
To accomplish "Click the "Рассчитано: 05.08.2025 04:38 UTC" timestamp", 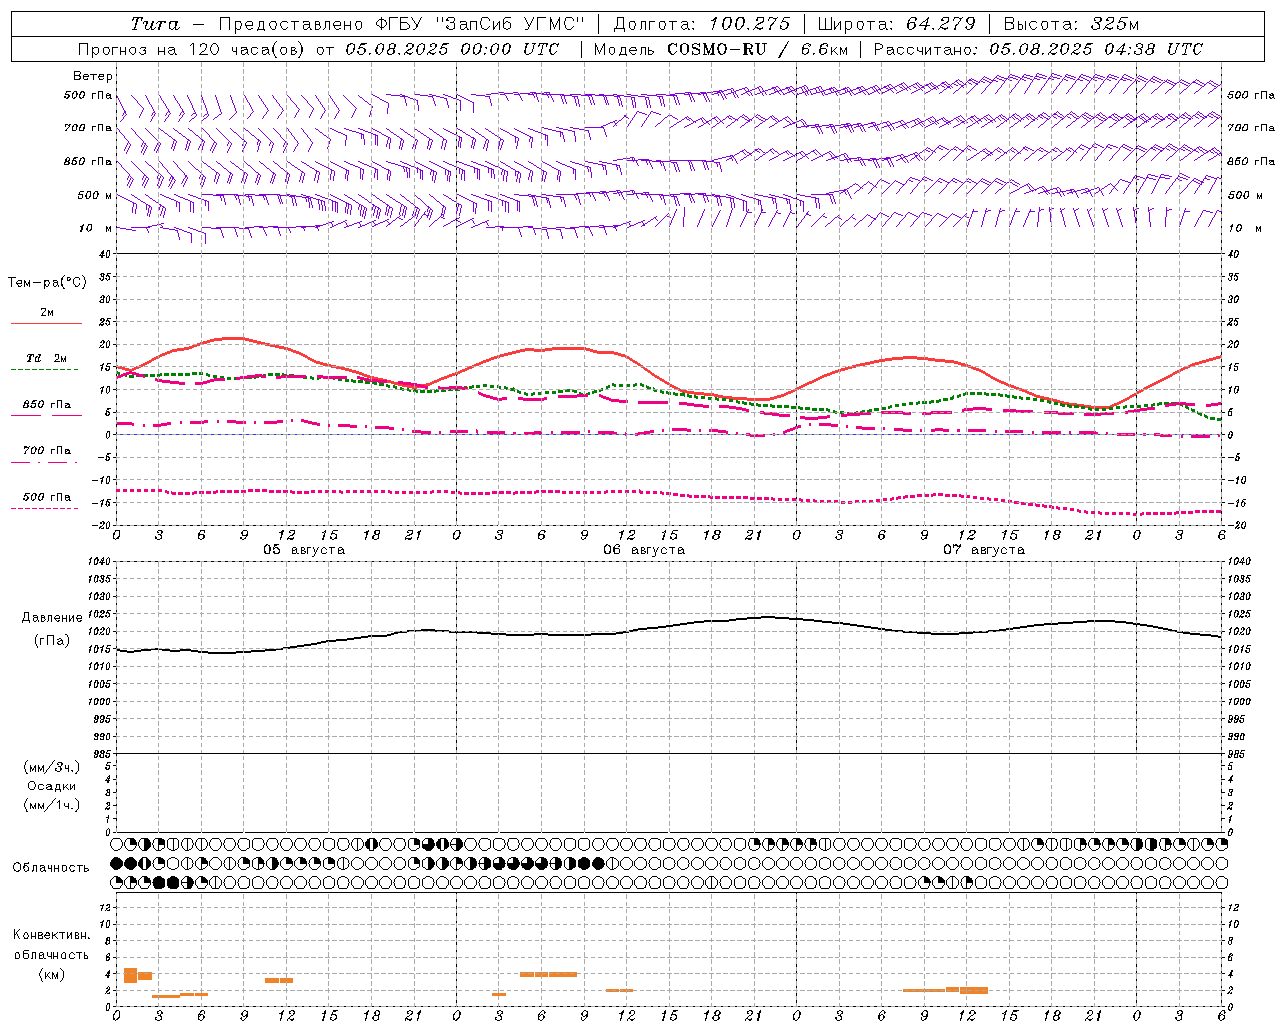I will 1038,49.
